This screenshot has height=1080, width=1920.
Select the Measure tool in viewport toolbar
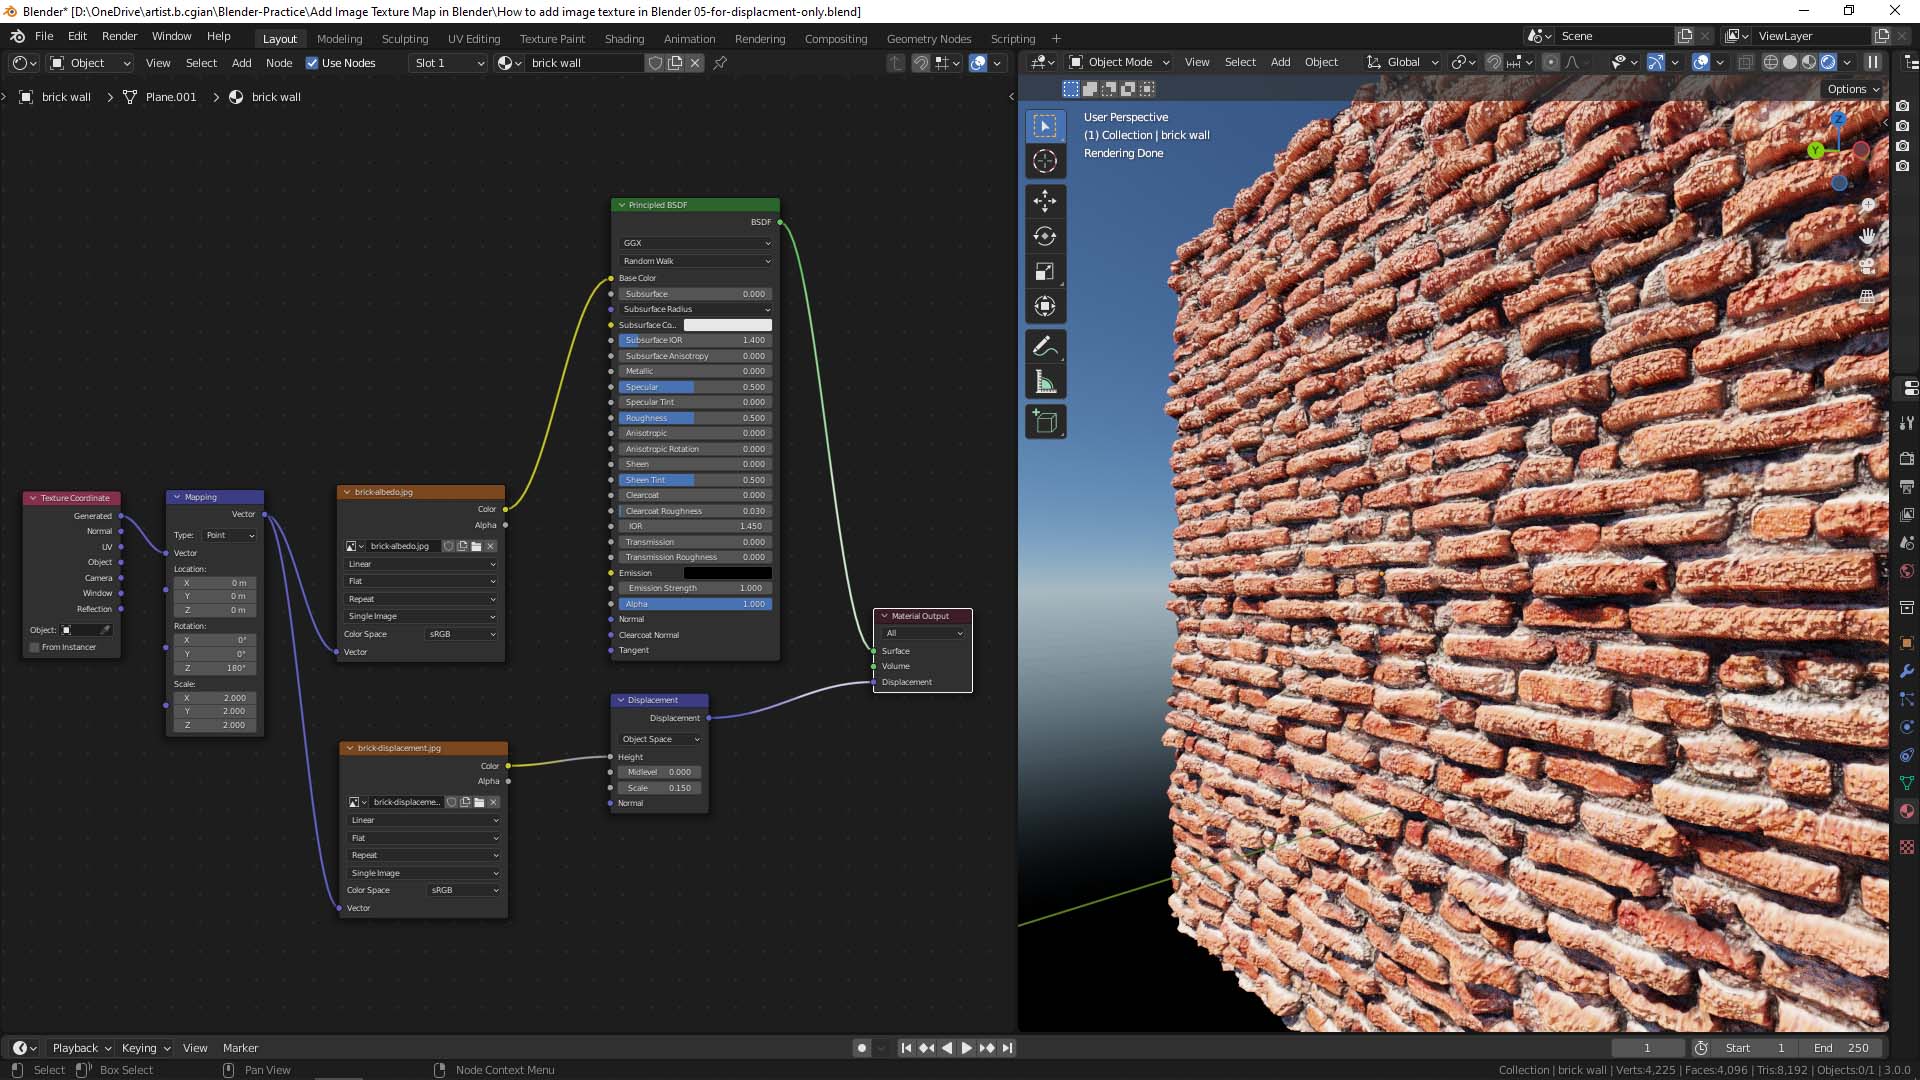(x=1045, y=382)
